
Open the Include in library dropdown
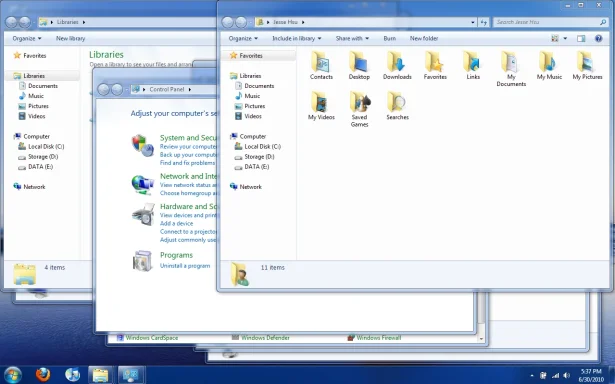click(x=297, y=38)
